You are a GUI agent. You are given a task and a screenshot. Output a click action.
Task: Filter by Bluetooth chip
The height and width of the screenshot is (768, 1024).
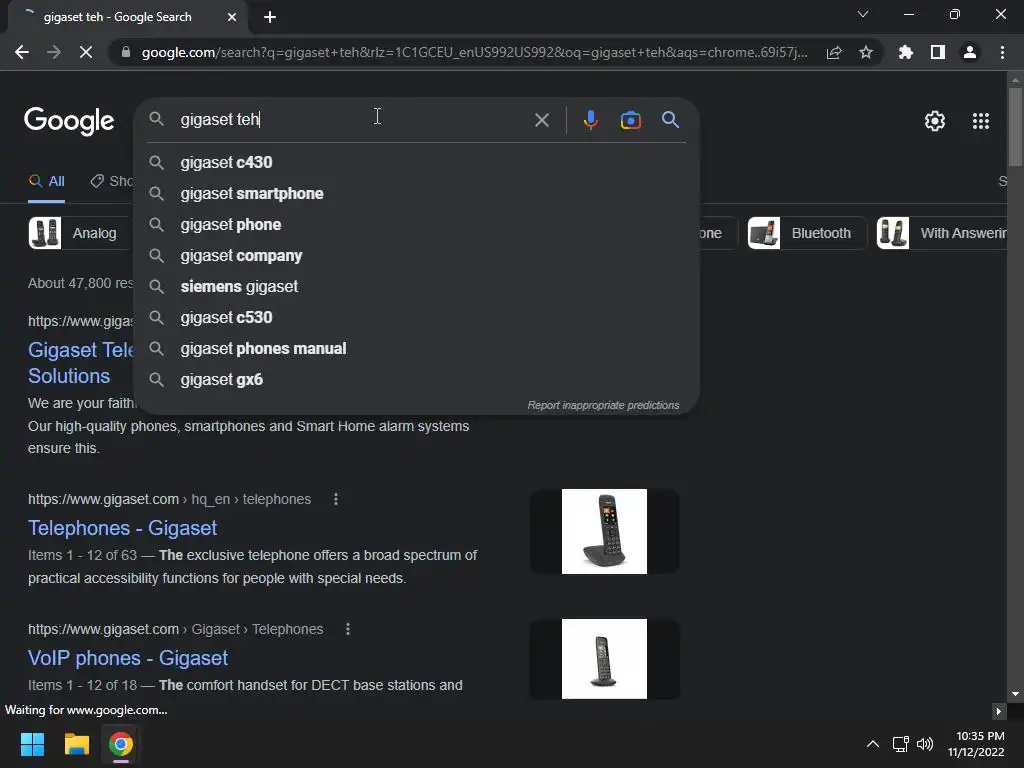tap(807, 233)
